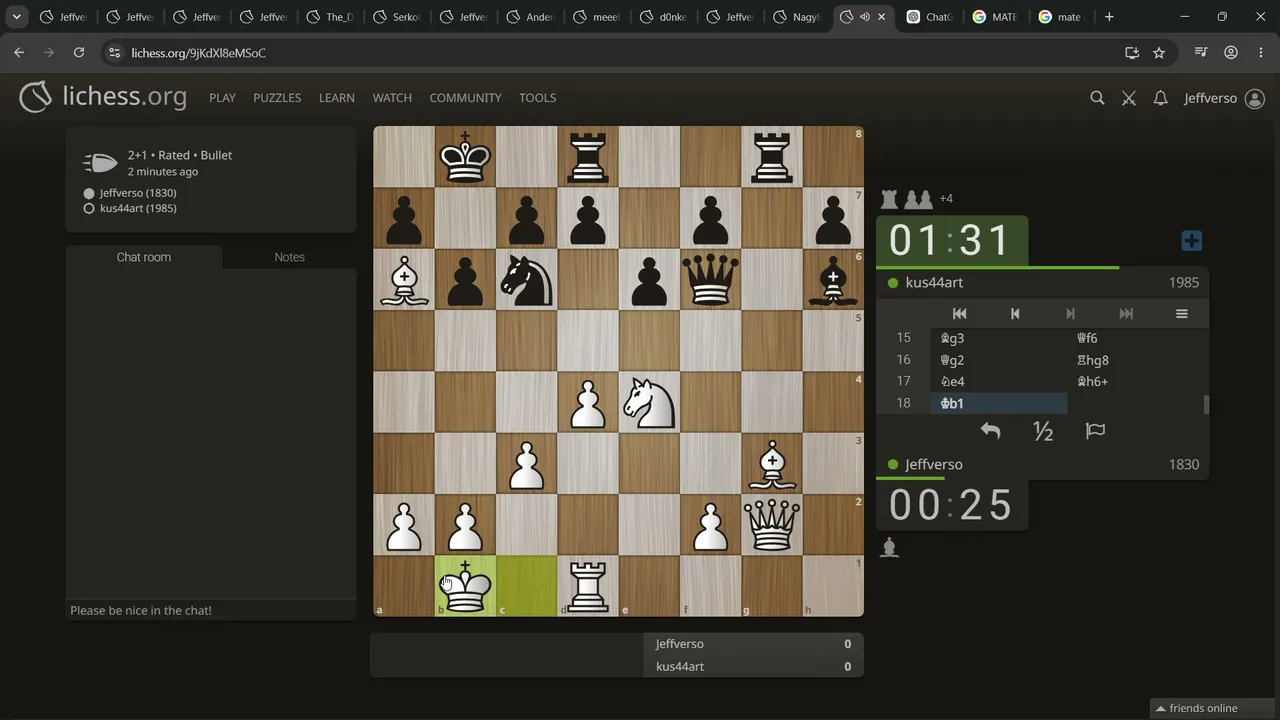This screenshot has width=1280, height=720.
Task: Click the white knight on e4
Action: tap(649, 402)
